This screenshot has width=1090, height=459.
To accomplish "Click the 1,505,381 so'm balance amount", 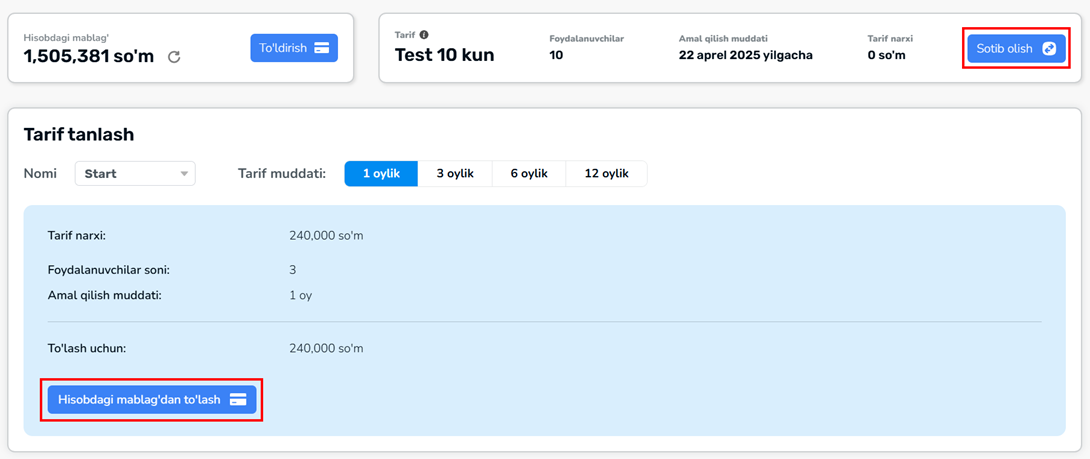I will point(88,57).
